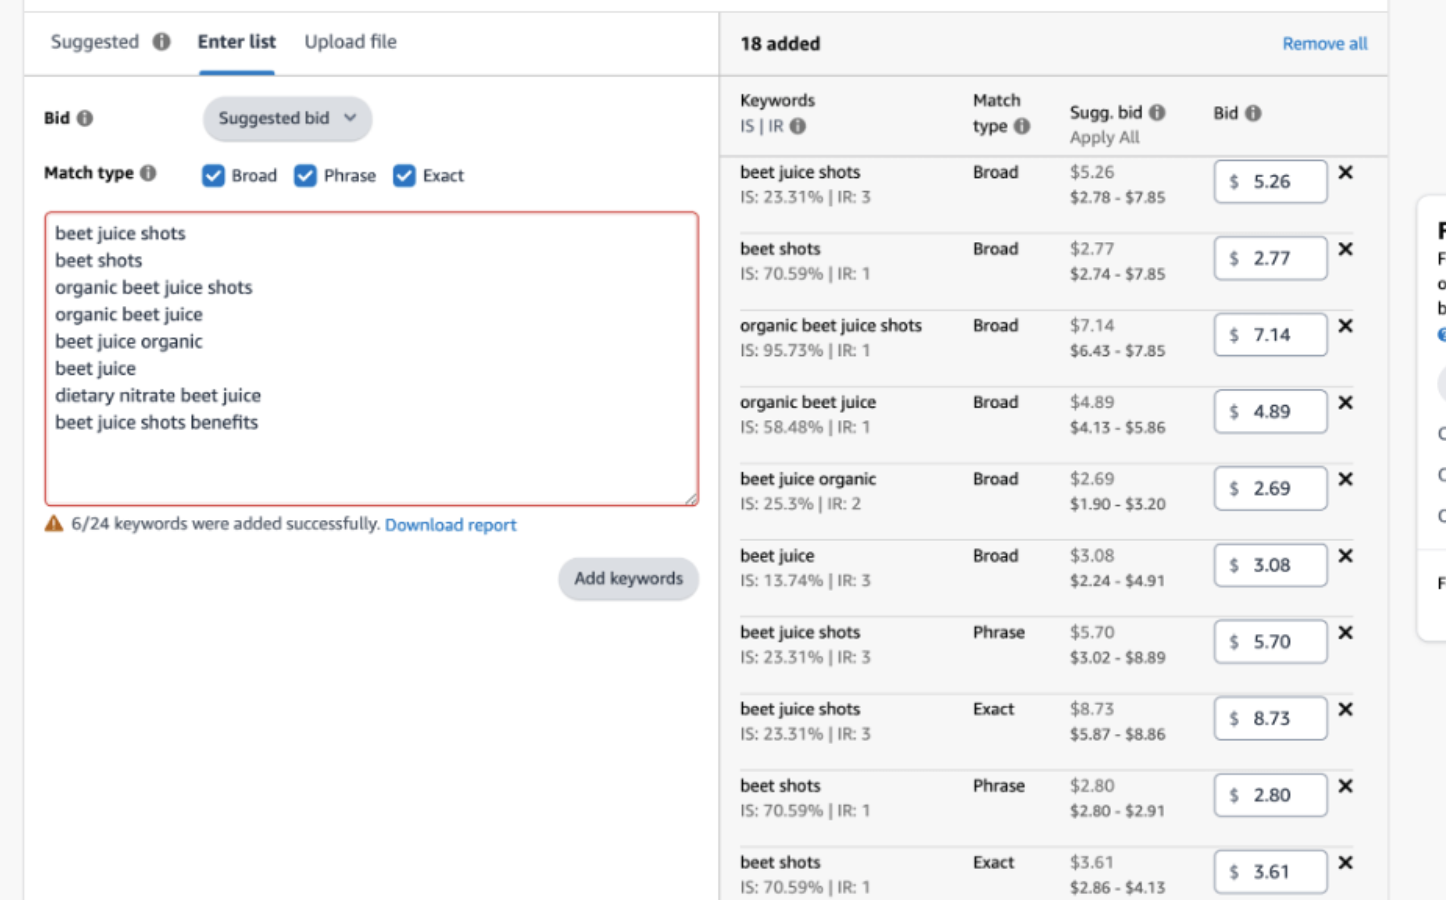Screen dimensions: 1446x900
Task: Click the info icon next to IS | IR
Action: tap(797, 126)
